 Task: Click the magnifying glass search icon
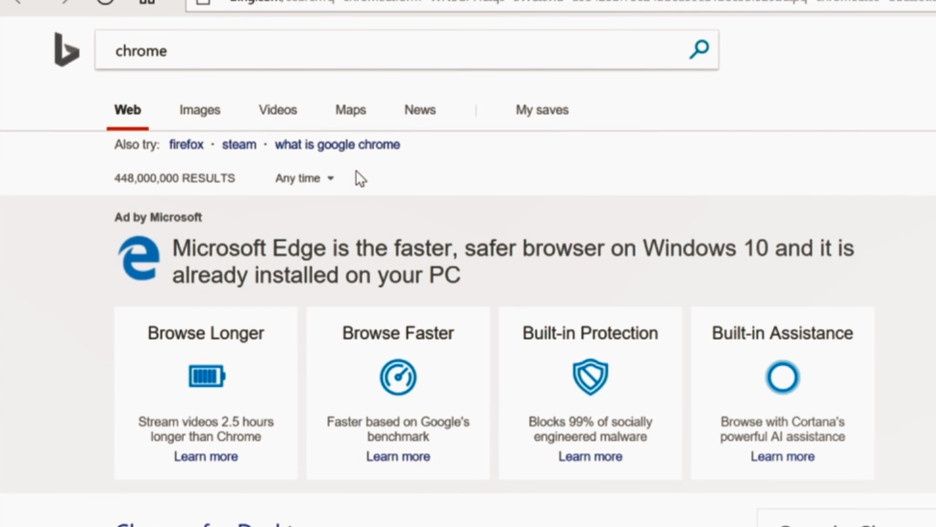pos(699,50)
